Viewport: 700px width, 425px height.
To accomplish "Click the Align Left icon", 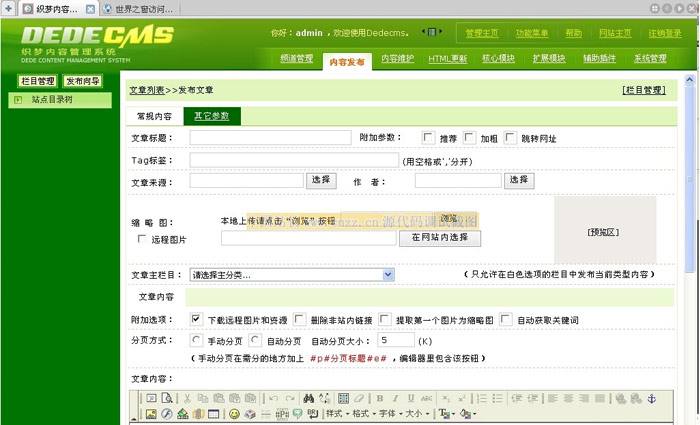I will (553, 398).
